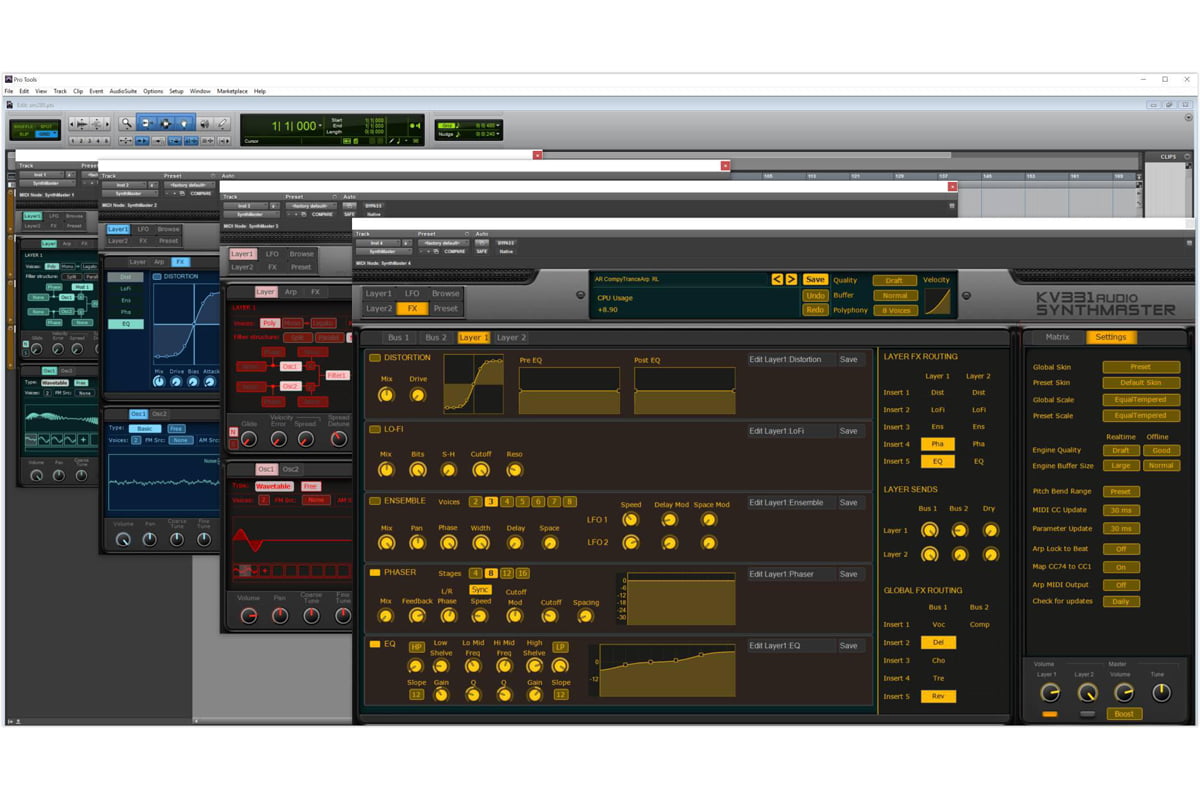Image resolution: width=1200 pixels, height=800 pixels.
Task: Toggle the EQ effect on/off
Action: pos(375,645)
